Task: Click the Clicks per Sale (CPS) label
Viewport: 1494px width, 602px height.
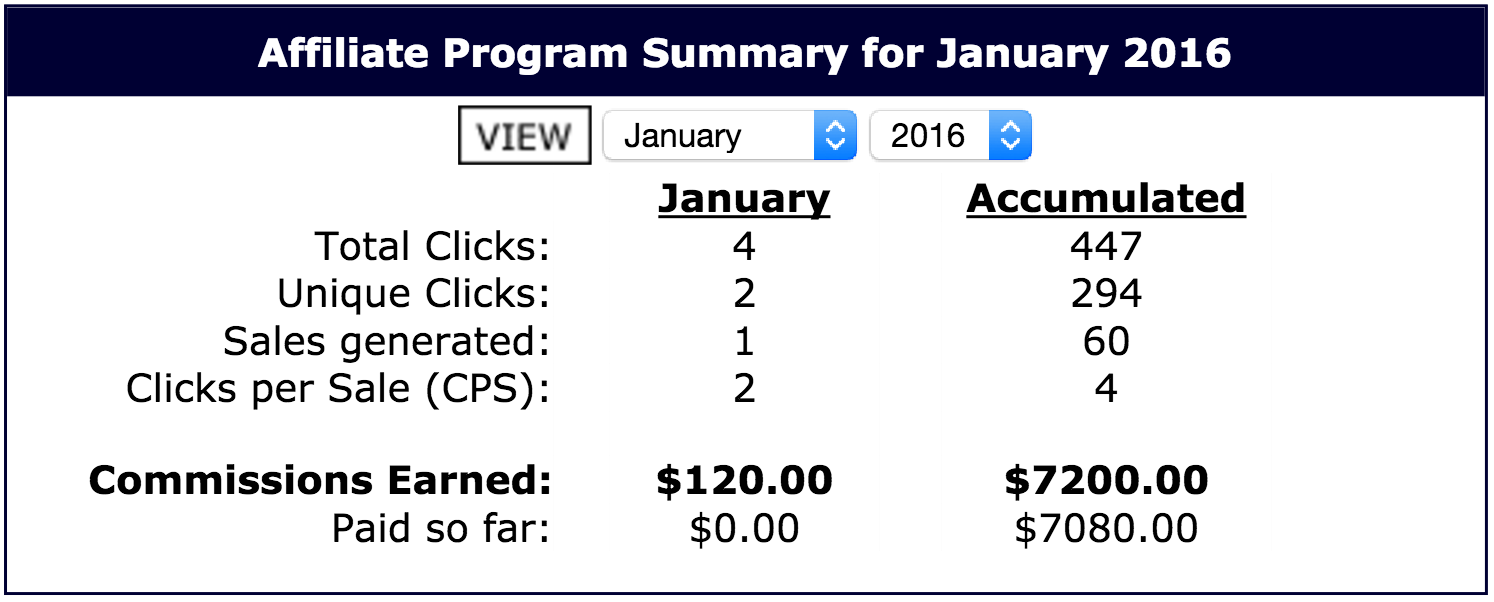Action: [338, 388]
